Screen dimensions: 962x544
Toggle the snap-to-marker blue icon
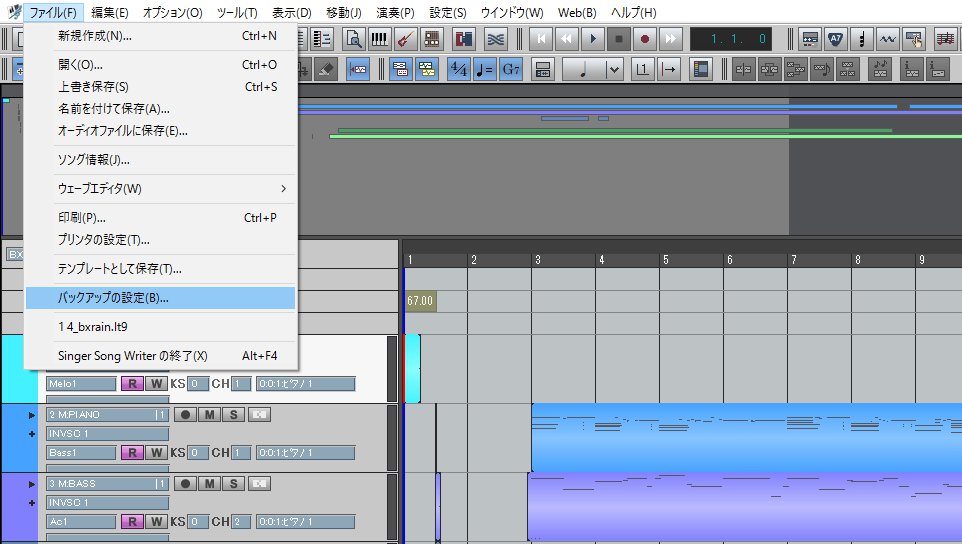[x=358, y=69]
